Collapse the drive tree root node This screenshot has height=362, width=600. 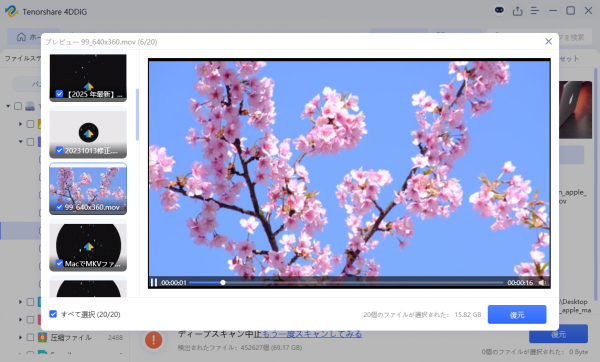click(8, 106)
